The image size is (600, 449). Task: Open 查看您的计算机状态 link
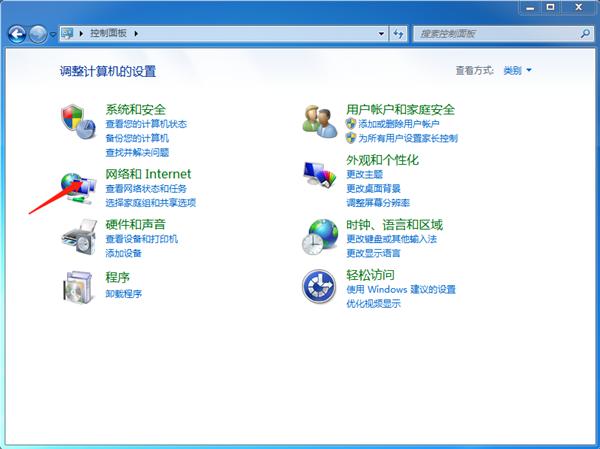click(146, 124)
